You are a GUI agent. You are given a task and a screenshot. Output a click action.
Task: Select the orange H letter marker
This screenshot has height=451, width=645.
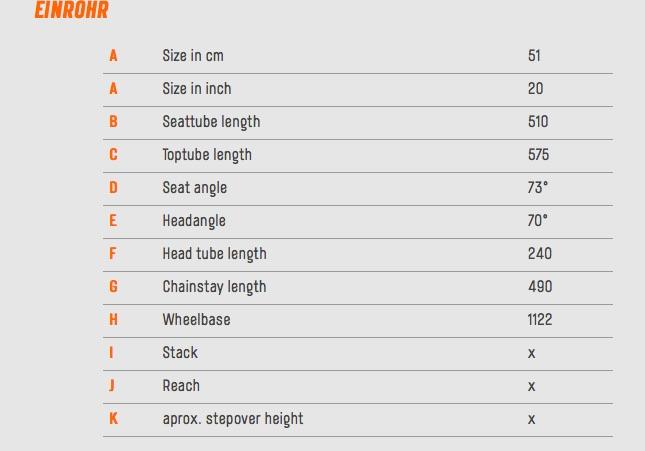(x=114, y=319)
